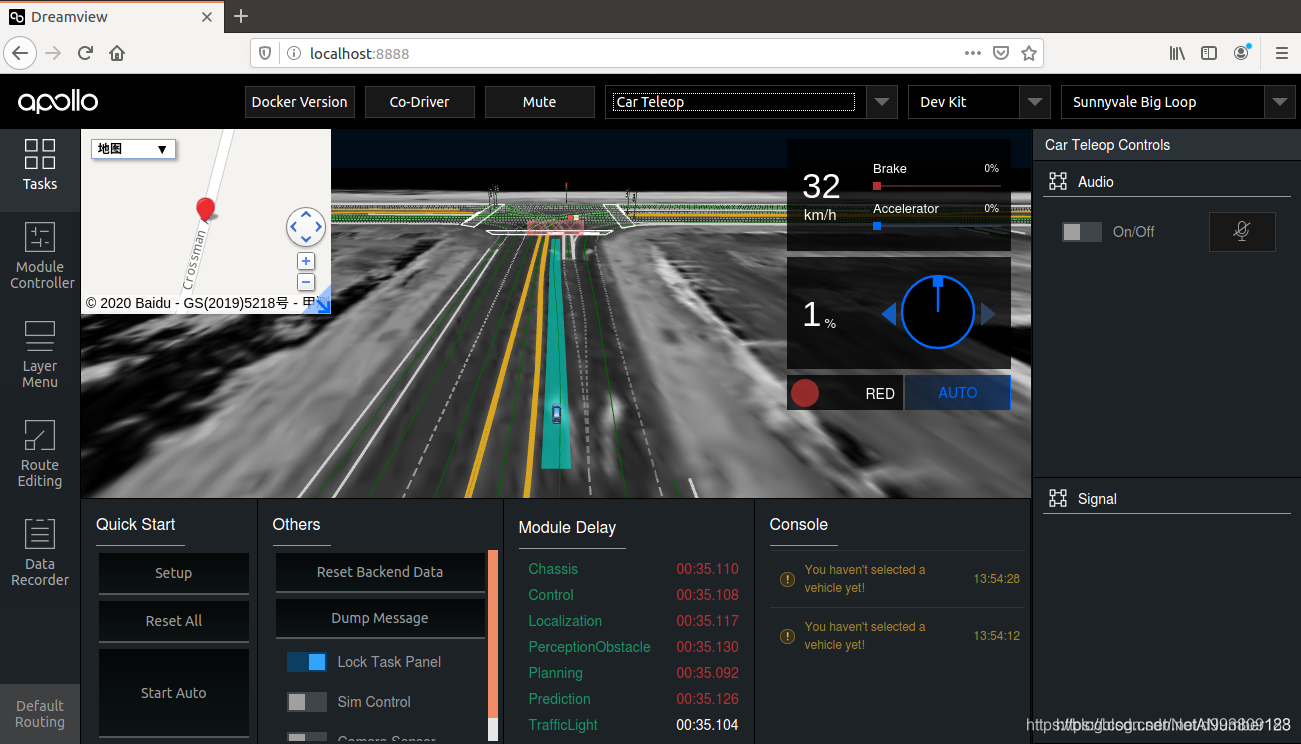
Task: Toggle the Lock Task Panel switch
Action: [x=306, y=662]
